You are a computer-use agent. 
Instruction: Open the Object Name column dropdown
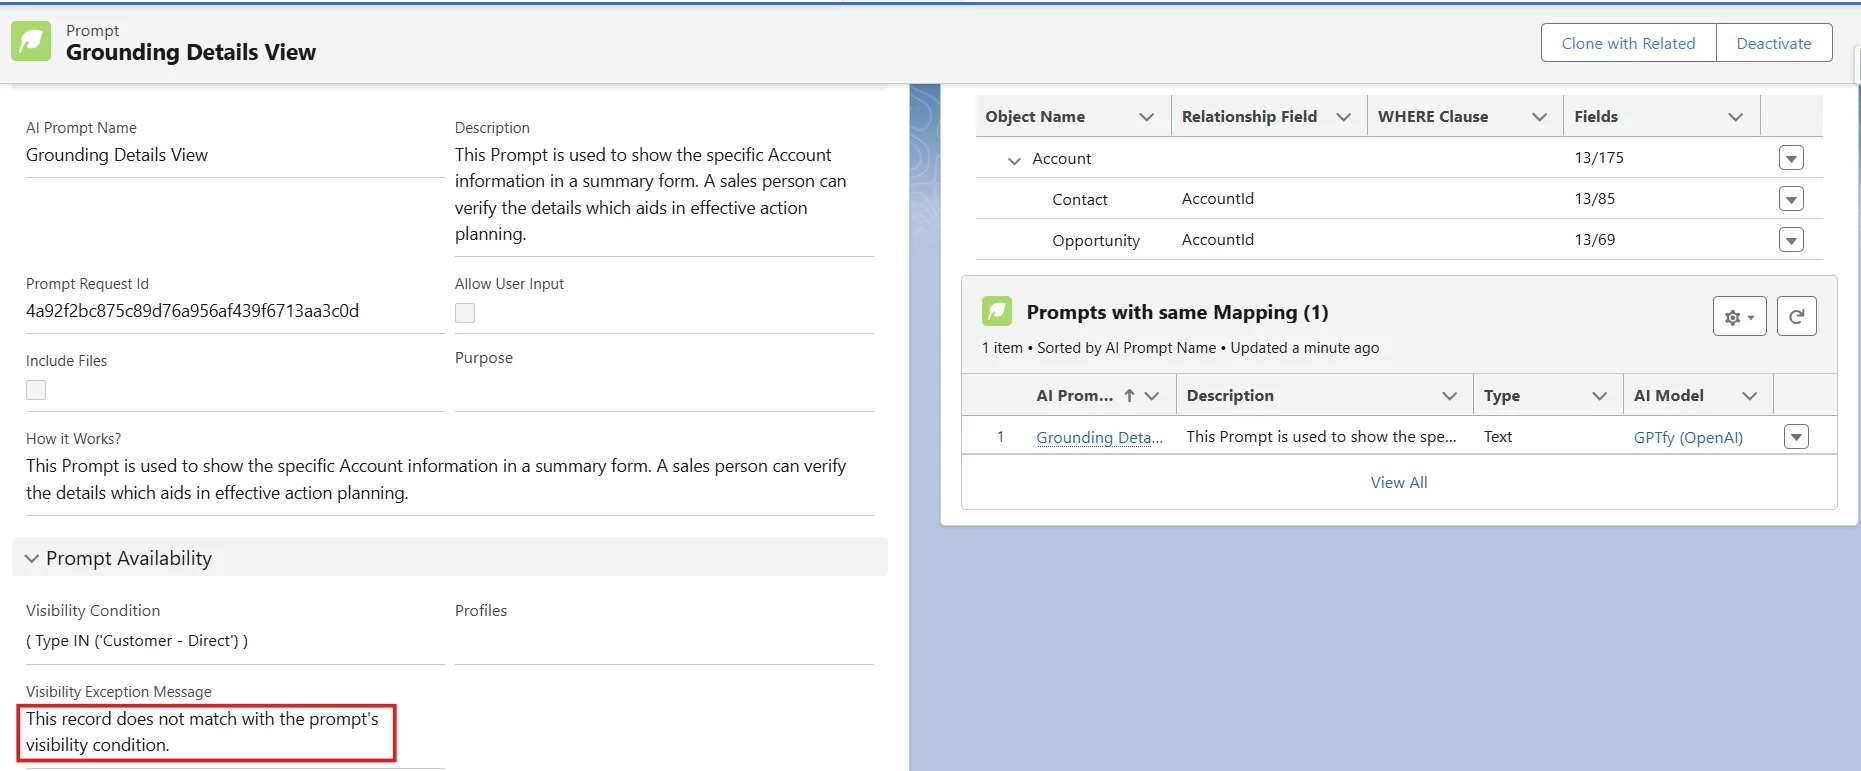(1146, 117)
